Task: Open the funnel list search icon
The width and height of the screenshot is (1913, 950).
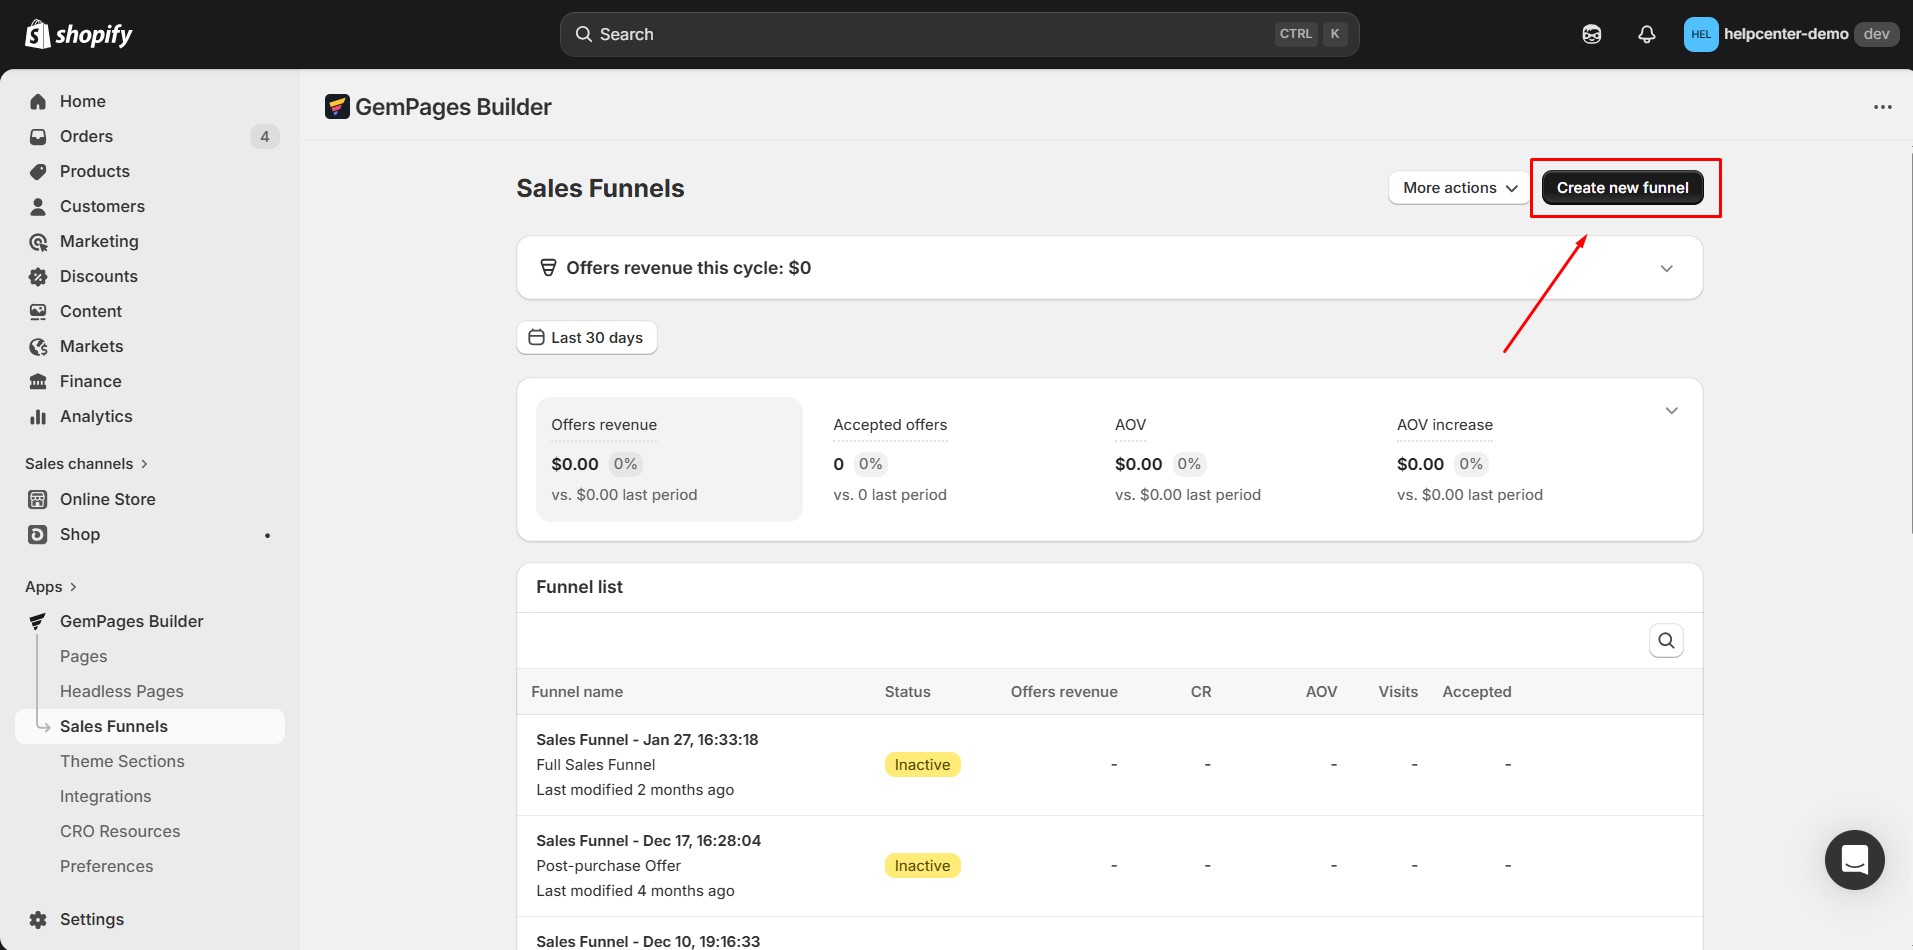Action: (1666, 640)
